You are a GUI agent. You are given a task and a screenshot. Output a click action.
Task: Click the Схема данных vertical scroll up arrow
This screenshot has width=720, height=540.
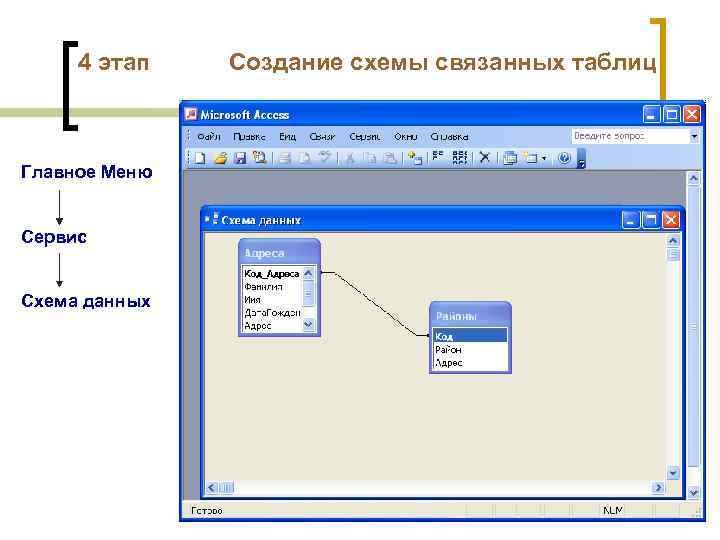point(673,241)
